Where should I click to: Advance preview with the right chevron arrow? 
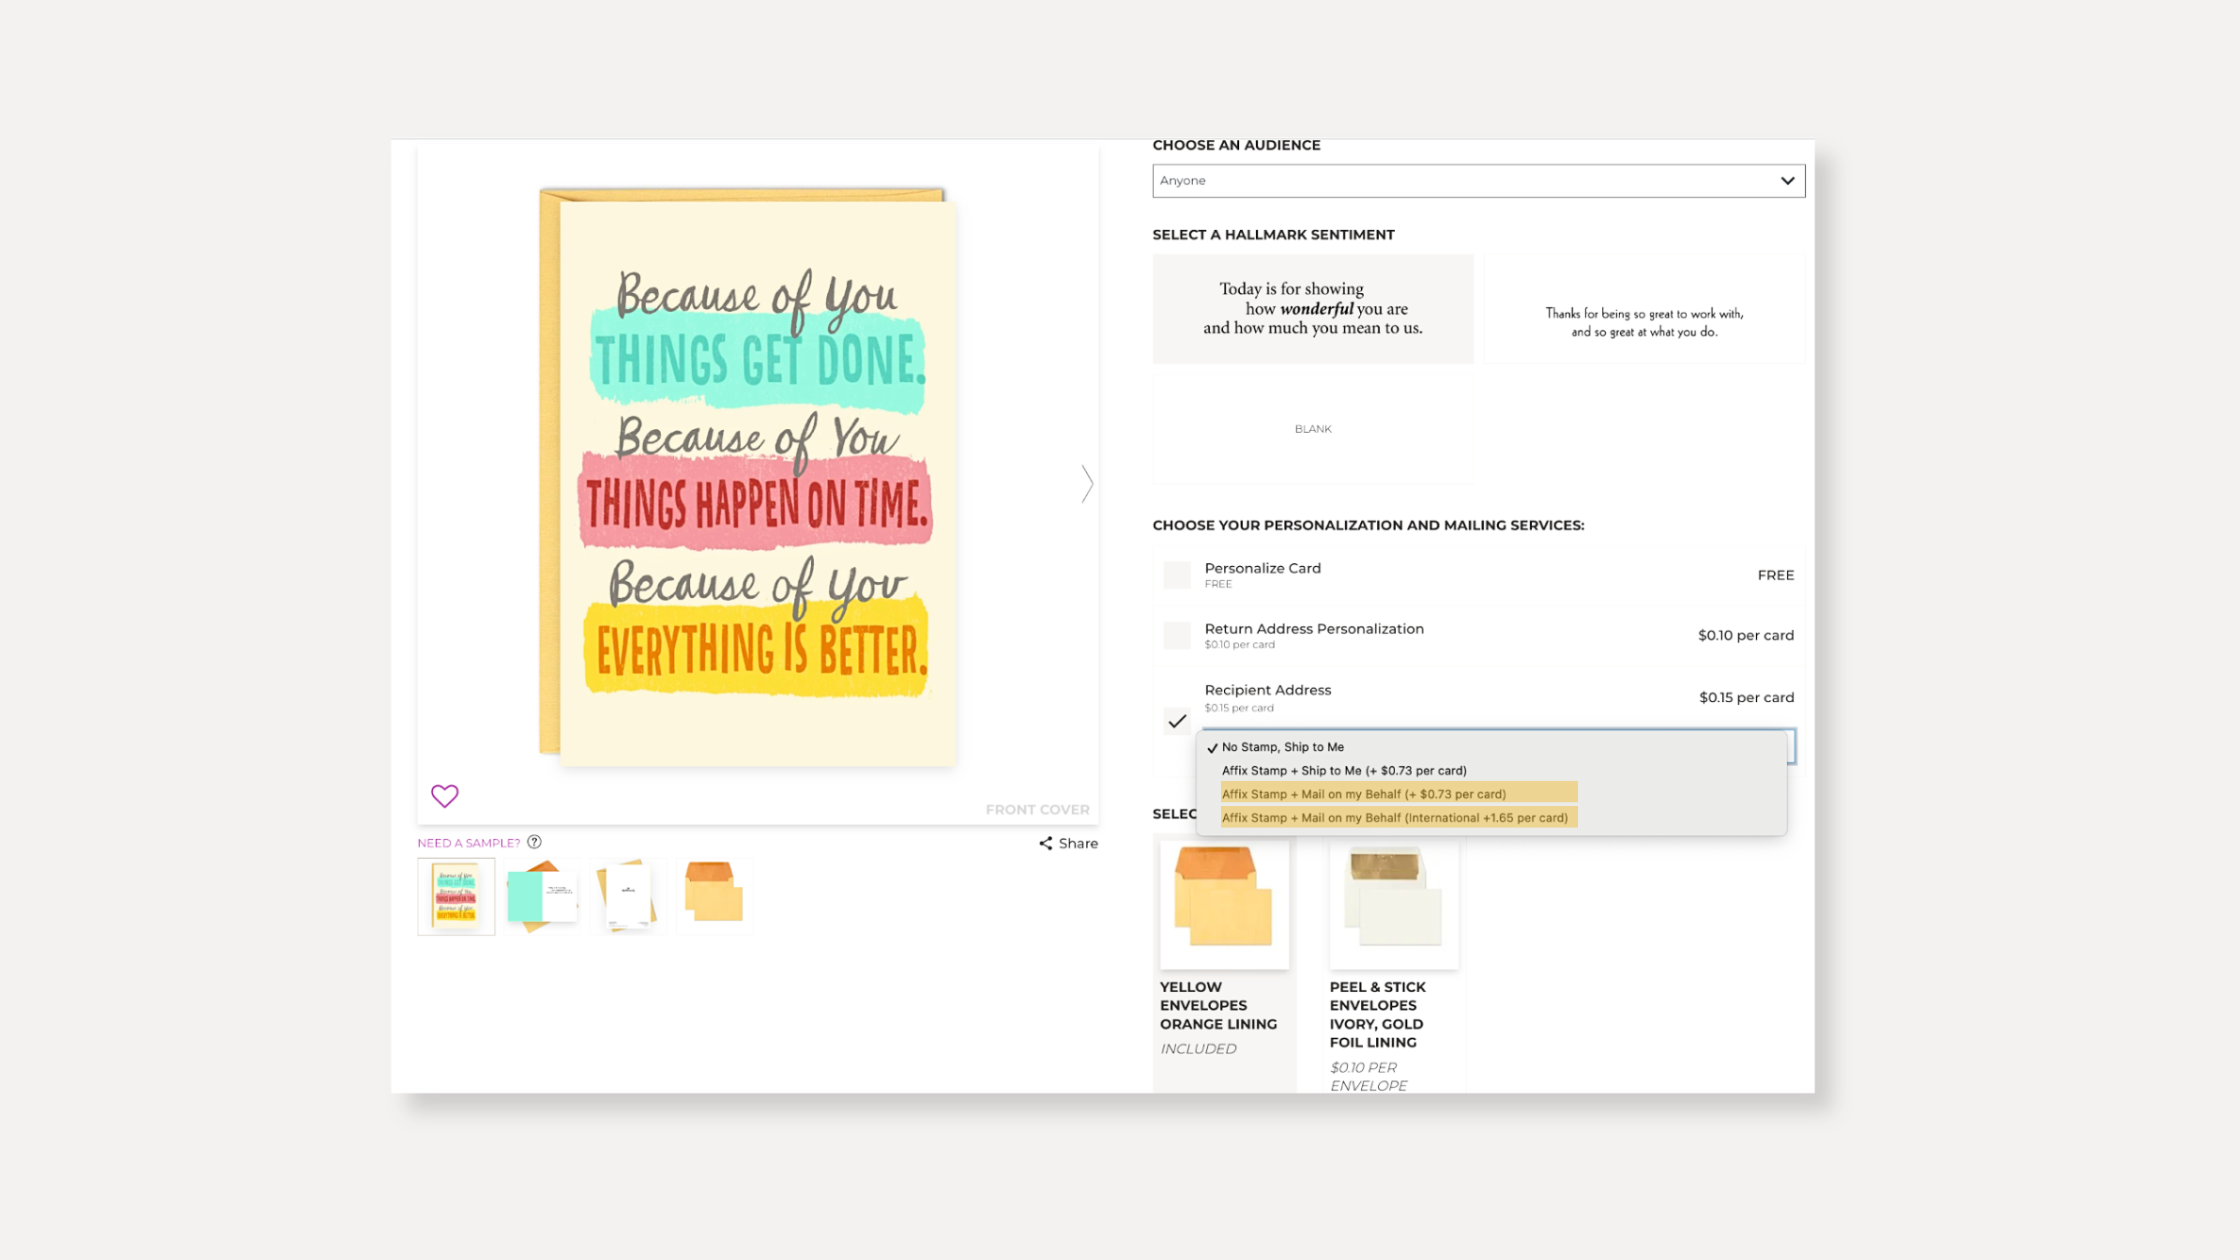(1087, 484)
